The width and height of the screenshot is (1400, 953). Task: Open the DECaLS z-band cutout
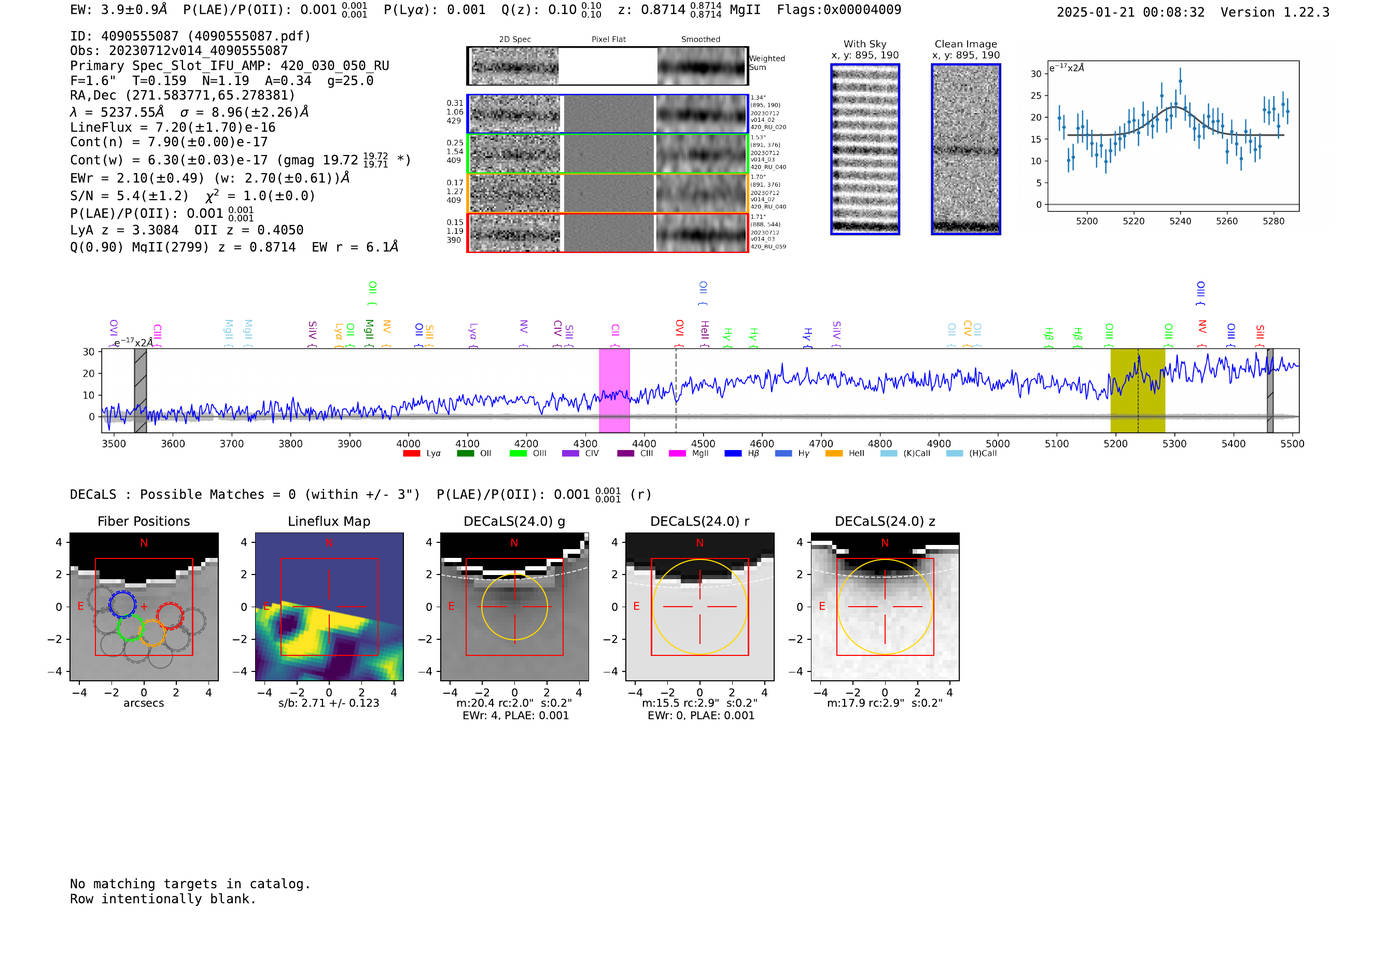coord(884,607)
